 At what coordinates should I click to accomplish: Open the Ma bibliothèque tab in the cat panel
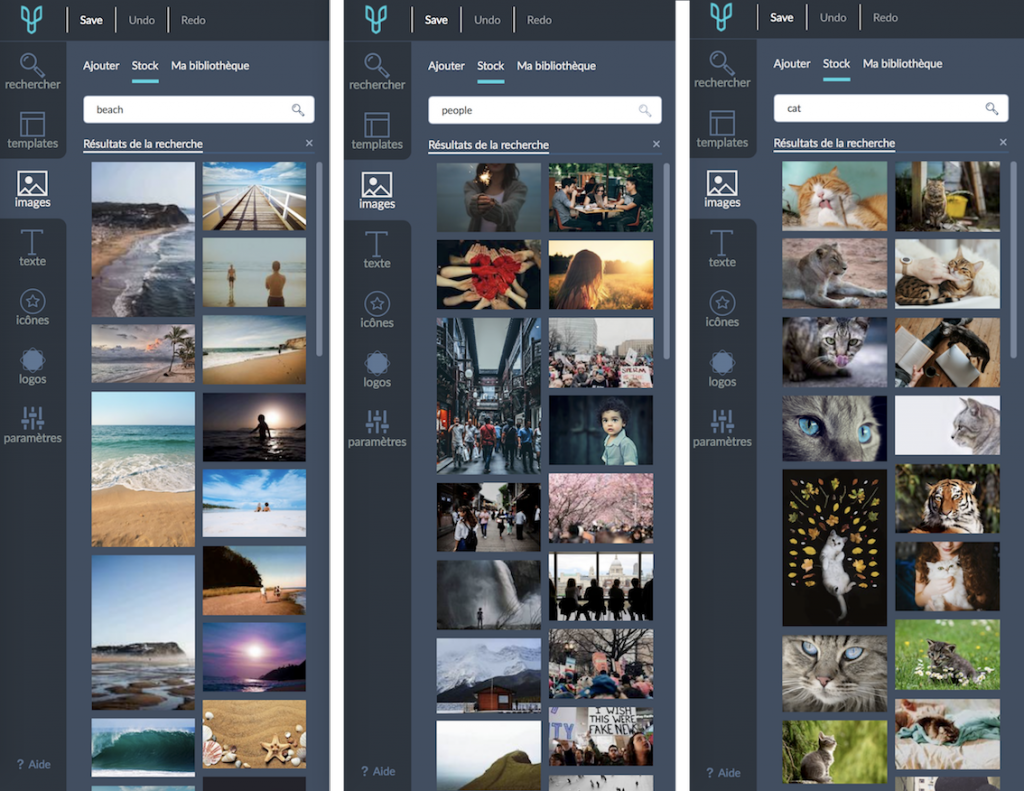pos(902,64)
